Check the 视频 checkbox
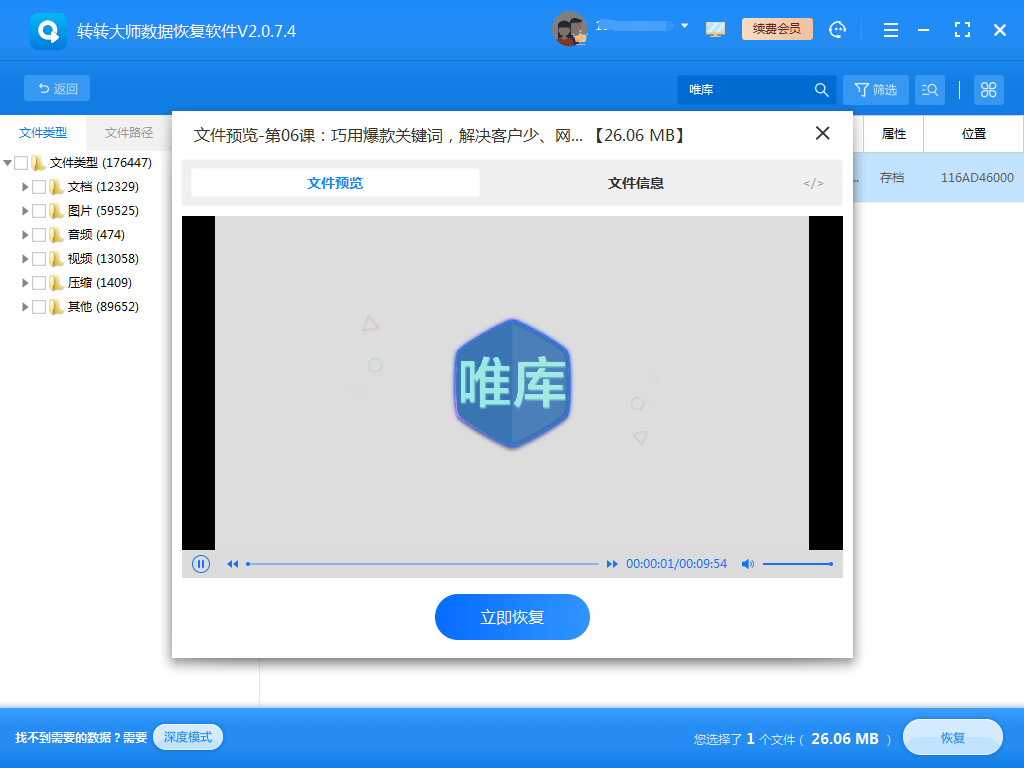Viewport: 1024px width, 768px height. click(39, 259)
